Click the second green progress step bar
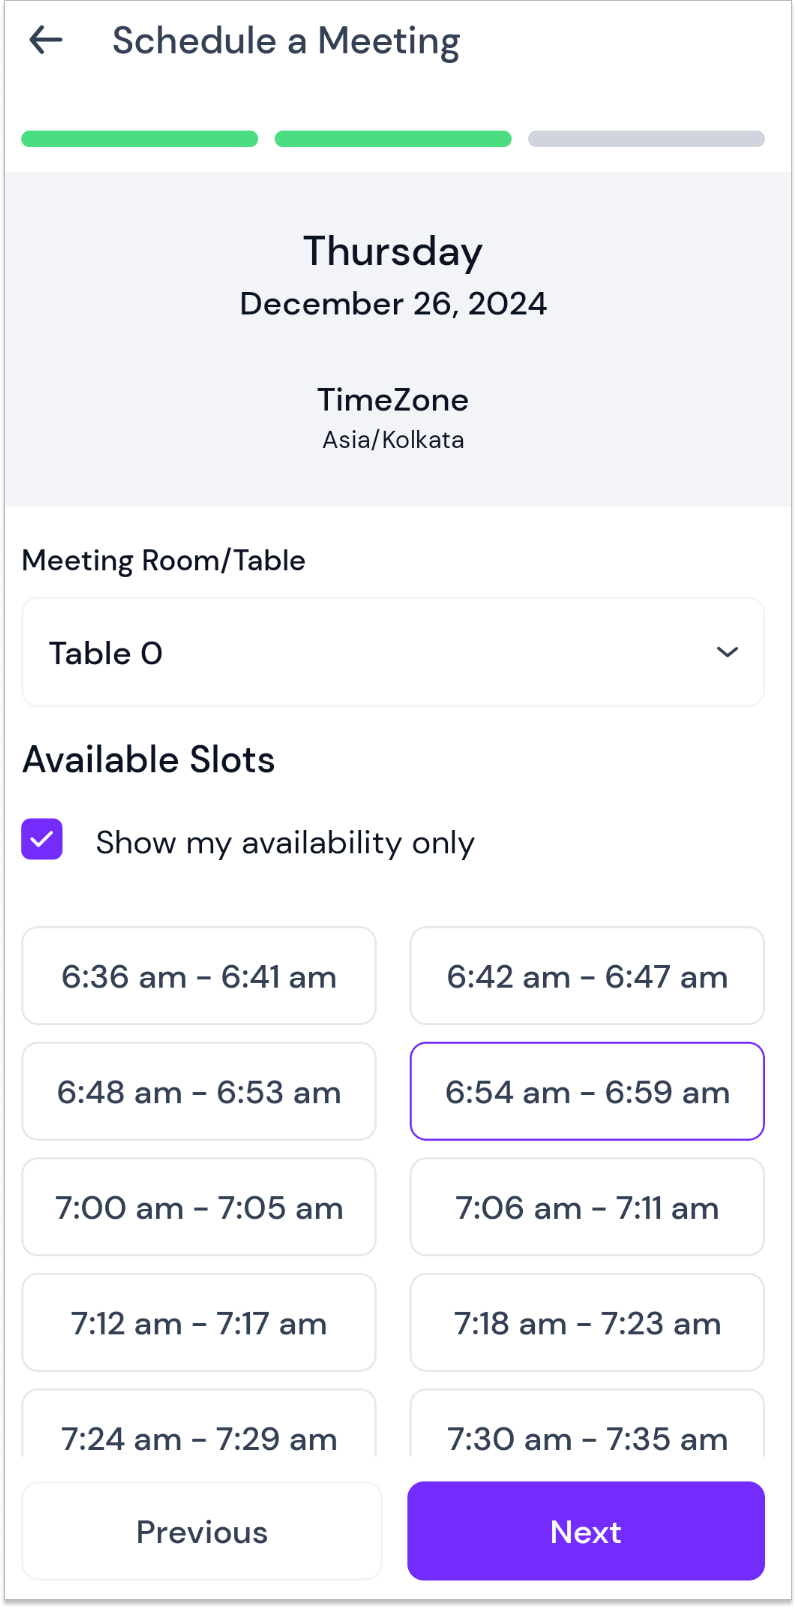This screenshot has height=1608, width=796. click(393, 139)
